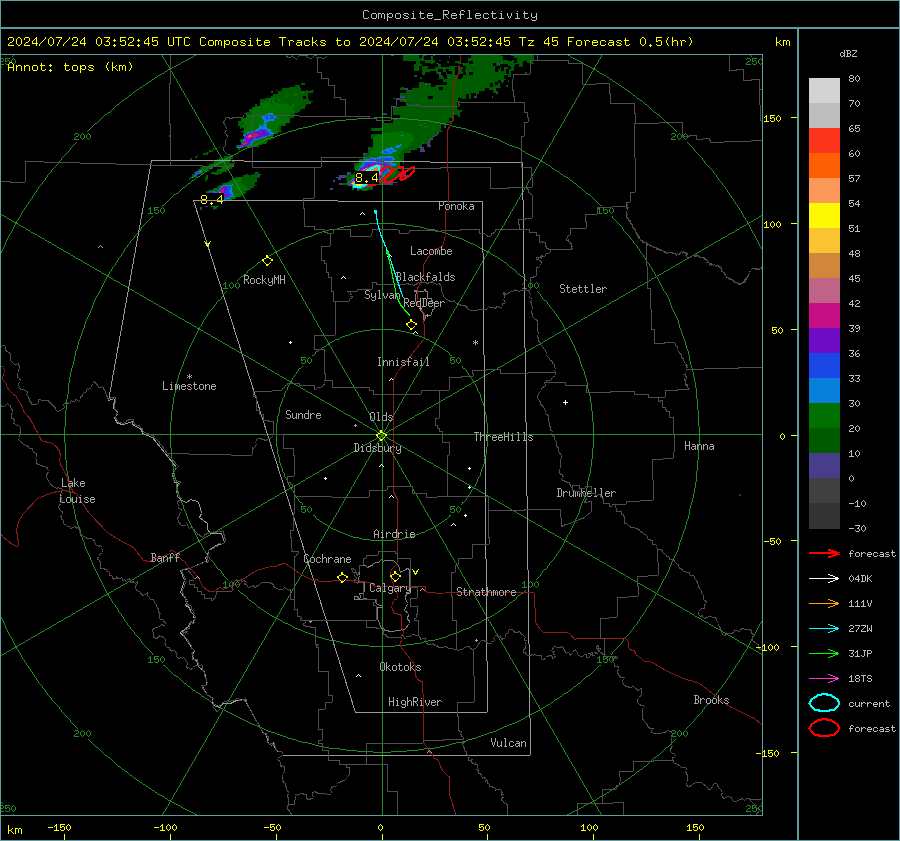The width and height of the screenshot is (900, 841).
Task: Select the orange 111V arrow in the legend
Action: 824,603
